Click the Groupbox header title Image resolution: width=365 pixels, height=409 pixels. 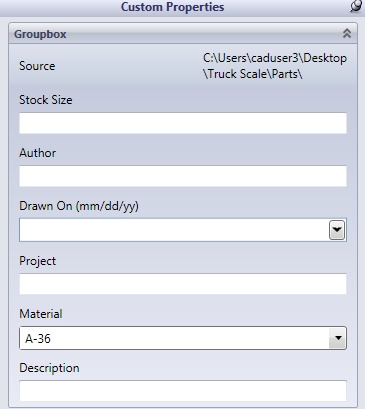(x=40, y=34)
